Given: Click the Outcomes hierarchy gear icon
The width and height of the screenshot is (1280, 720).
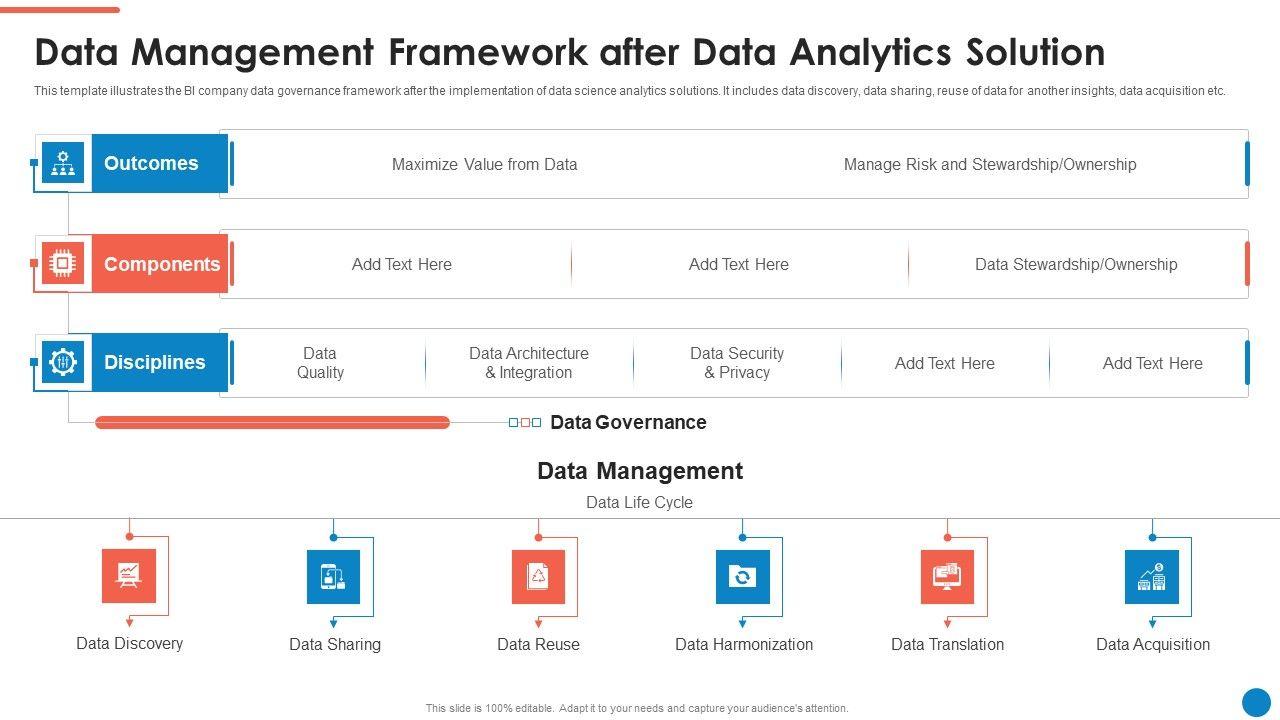Looking at the screenshot, I should 63,163.
